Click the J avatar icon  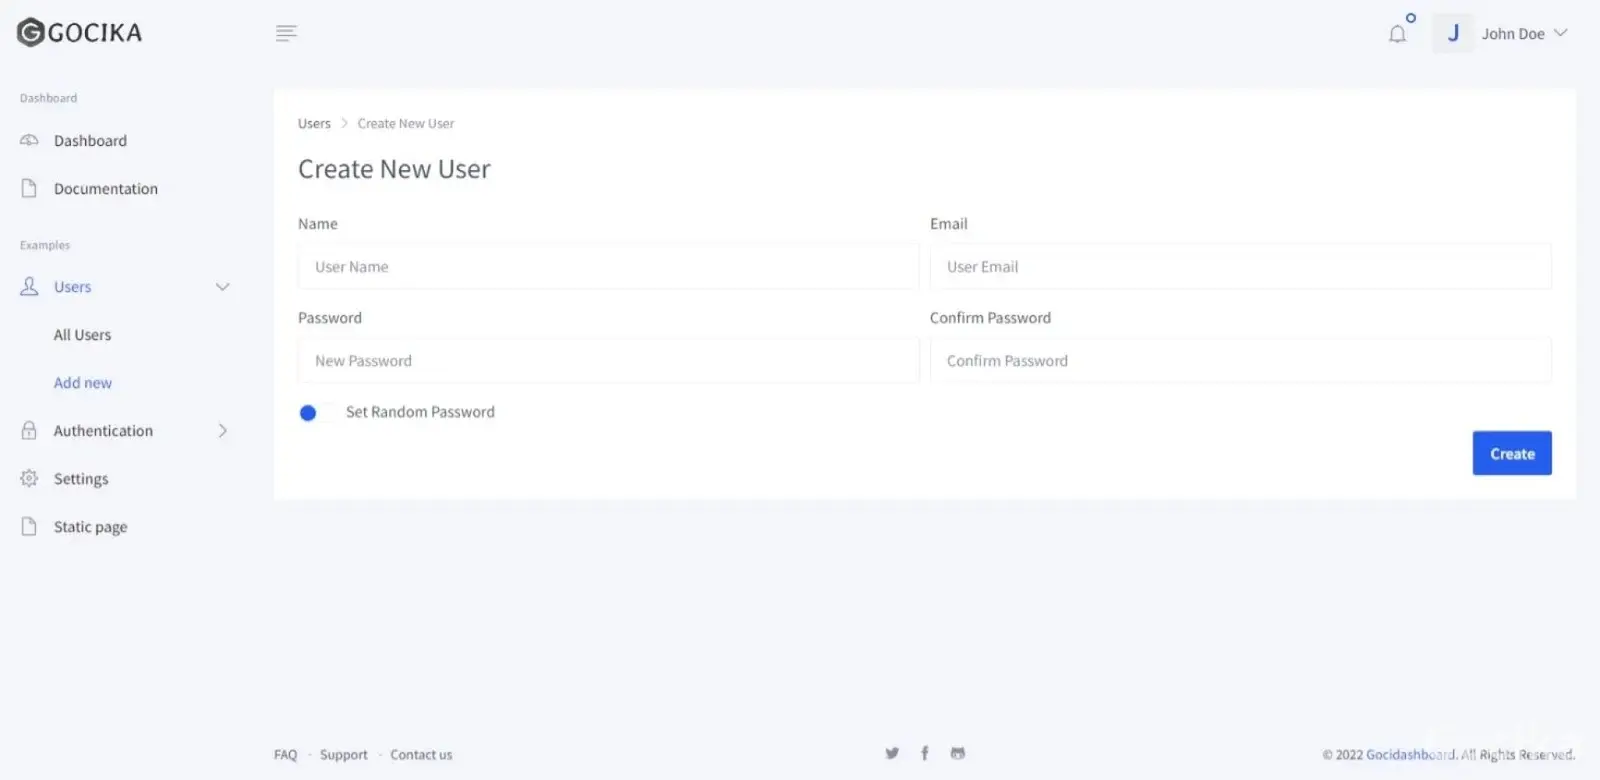[x=1452, y=33]
